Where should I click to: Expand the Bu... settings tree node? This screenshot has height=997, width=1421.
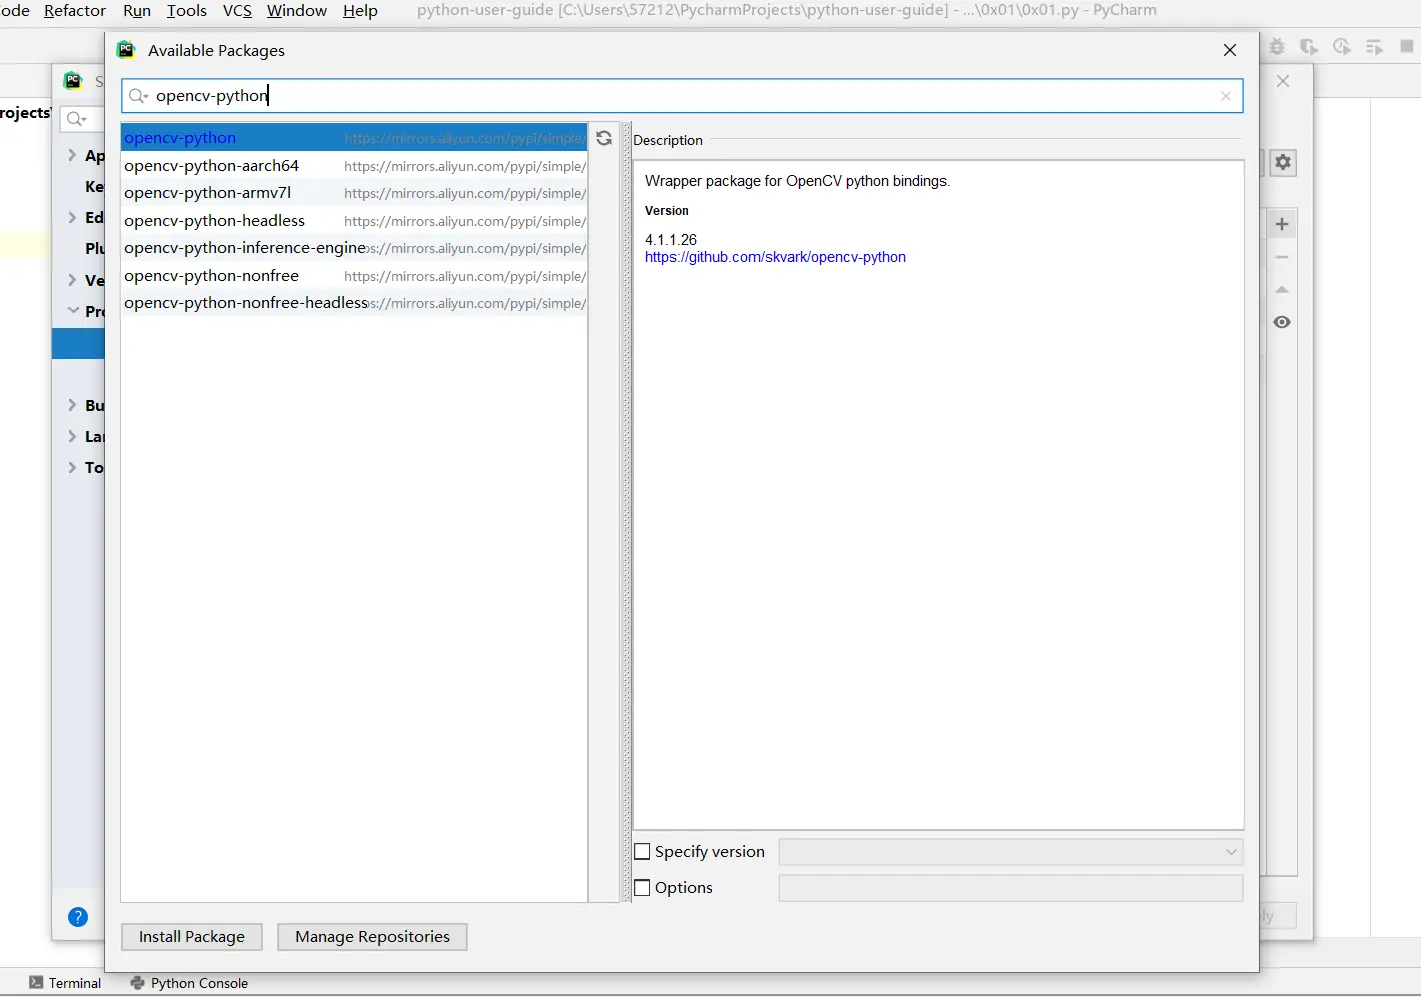tap(72, 405)
